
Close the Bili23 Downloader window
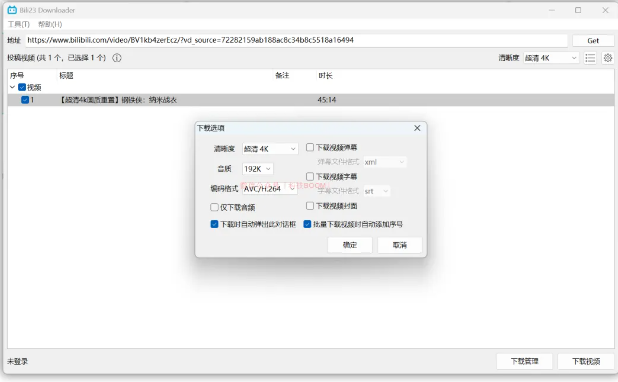point(605,10)
